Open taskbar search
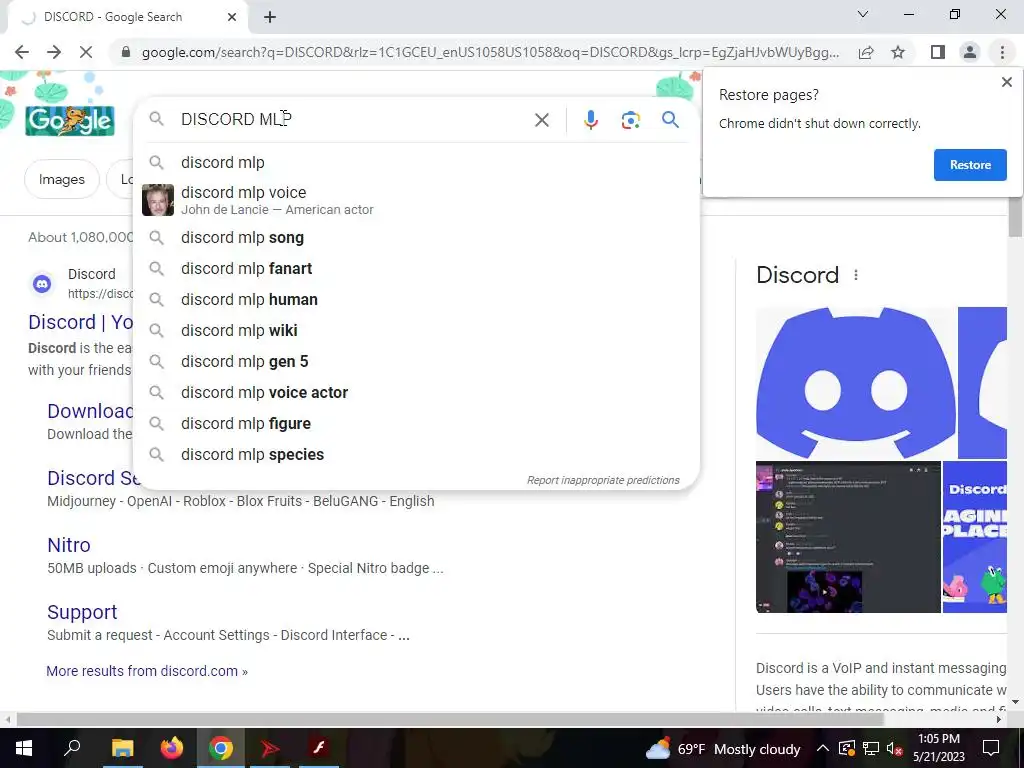Image resolution: width=1024 pixels, height=768 pixels. pyautogui.click(x=72, y=748)
